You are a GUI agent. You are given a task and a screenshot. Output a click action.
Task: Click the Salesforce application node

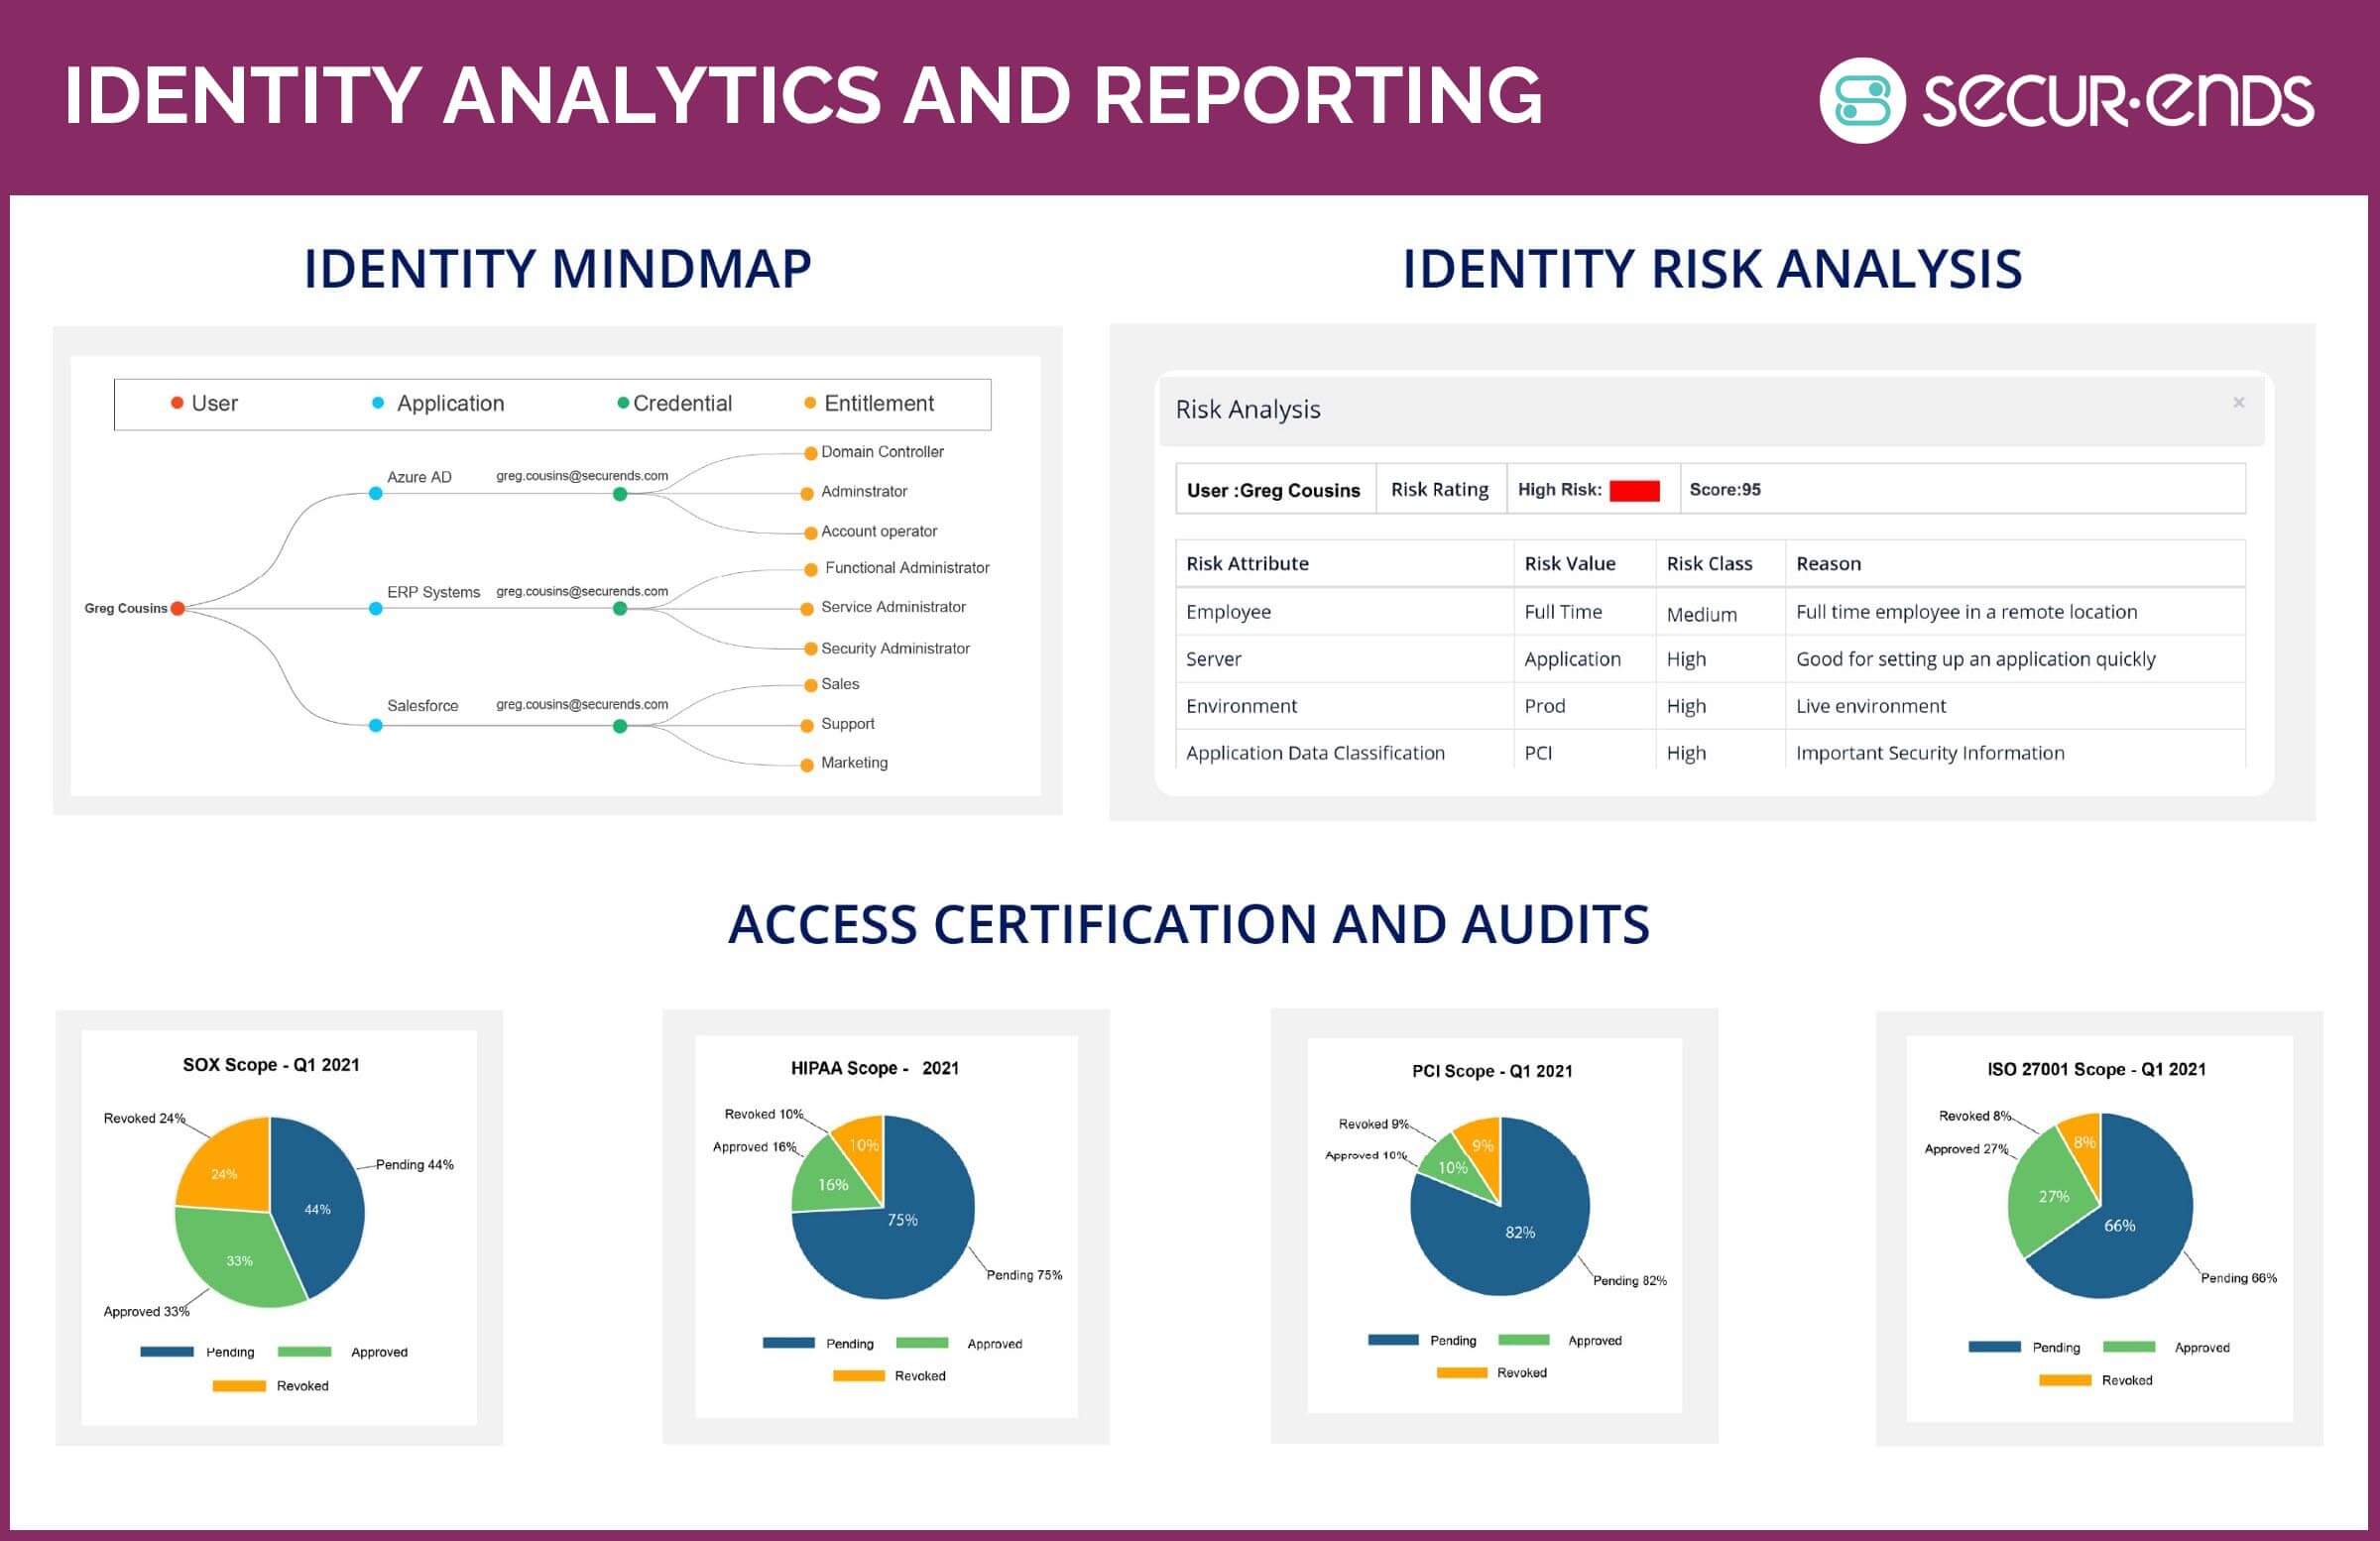[x=375, y=725]
